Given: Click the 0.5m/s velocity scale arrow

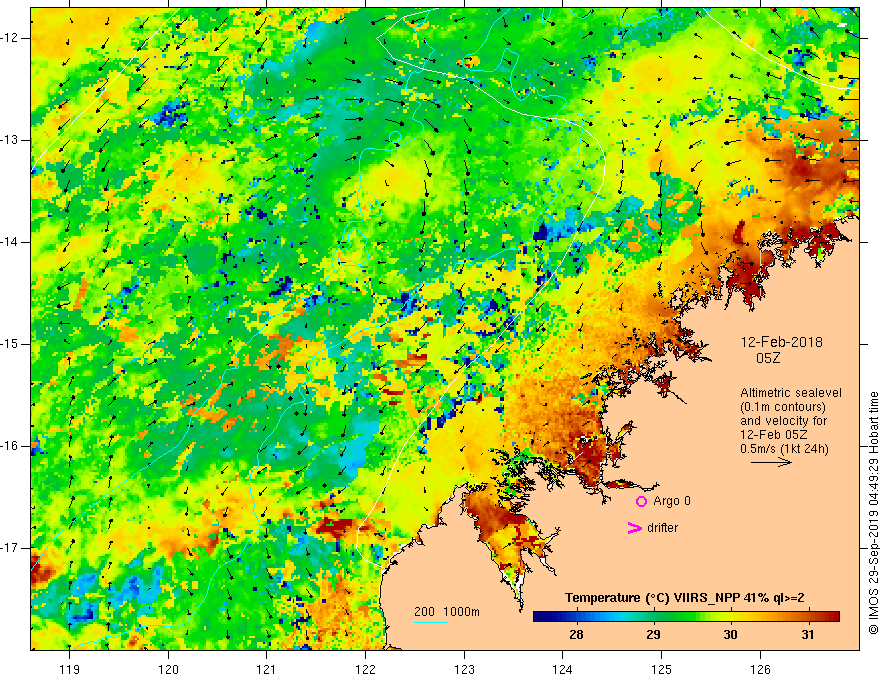Looking at the screenshot, I should click(x=771, y=462).
